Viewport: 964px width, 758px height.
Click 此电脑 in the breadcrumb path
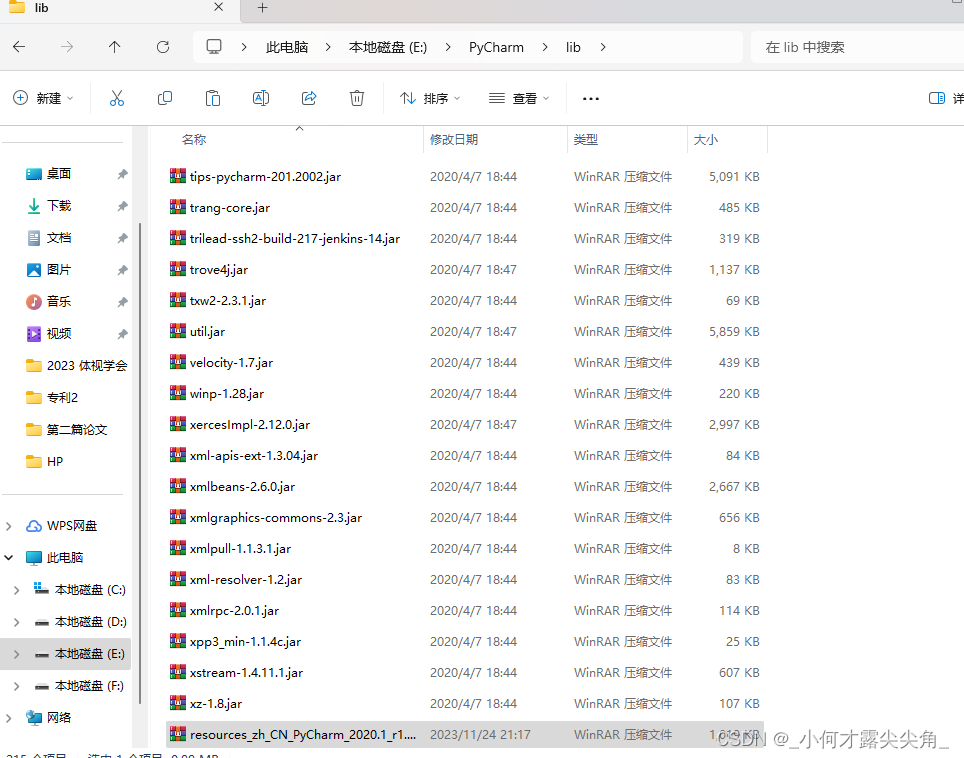pyautogui.click(x=286, y=47)
